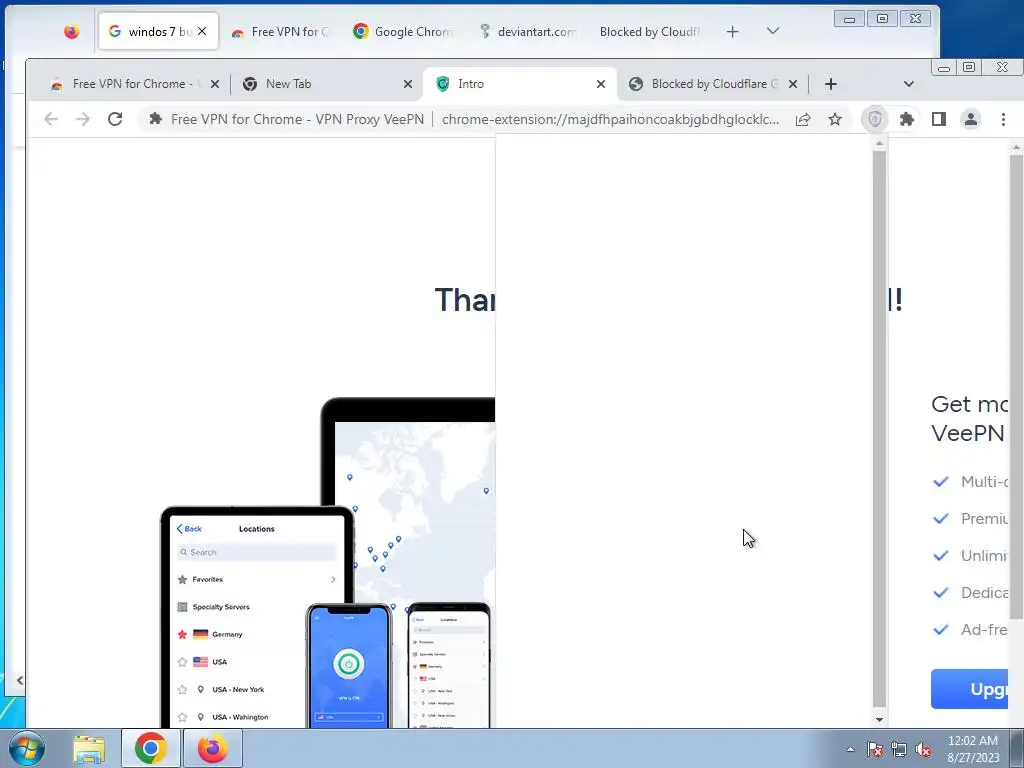Close the Free VPN for Chrome tab
1024x768 pixels.
pyautogui.click(x=215, y=84)
